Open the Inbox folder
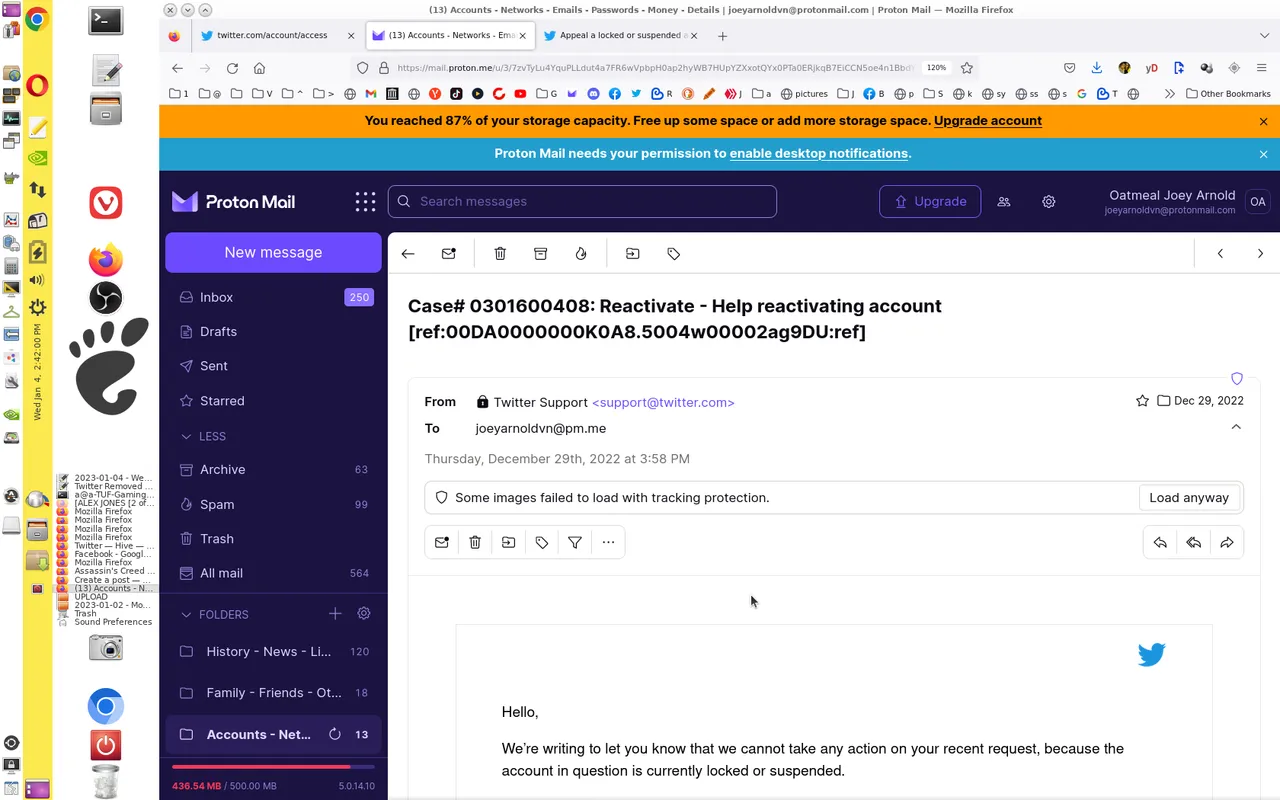 click(273, 297)
